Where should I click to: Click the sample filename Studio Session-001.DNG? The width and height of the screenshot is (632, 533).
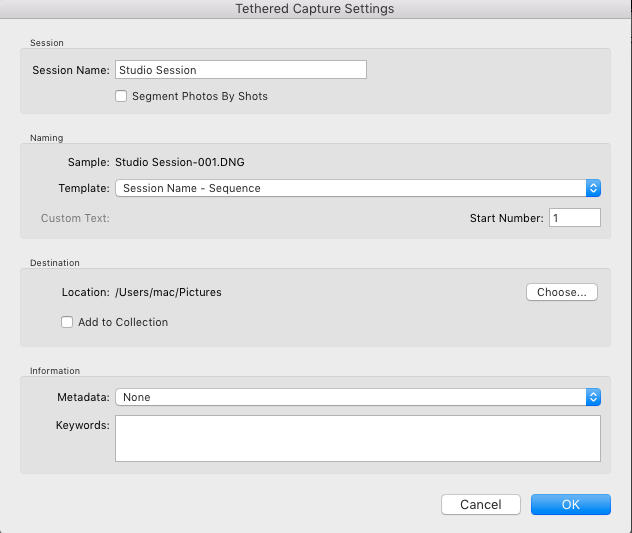(180, 162)
